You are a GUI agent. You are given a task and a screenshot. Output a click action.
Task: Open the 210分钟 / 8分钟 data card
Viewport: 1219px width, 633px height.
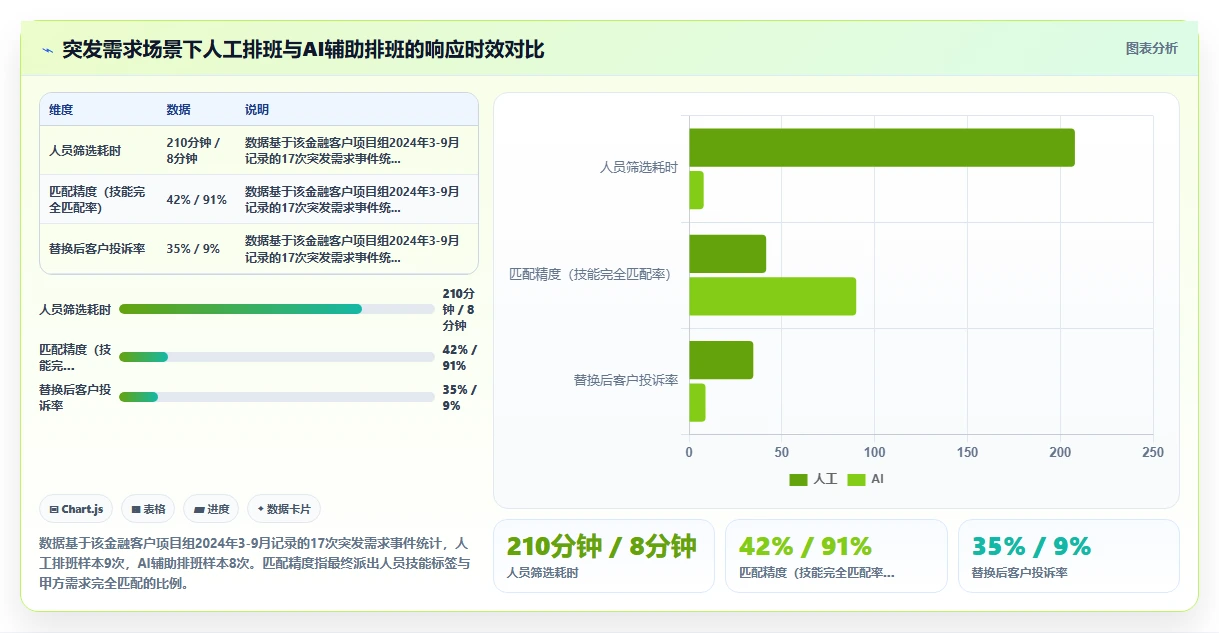click(603, 556)
